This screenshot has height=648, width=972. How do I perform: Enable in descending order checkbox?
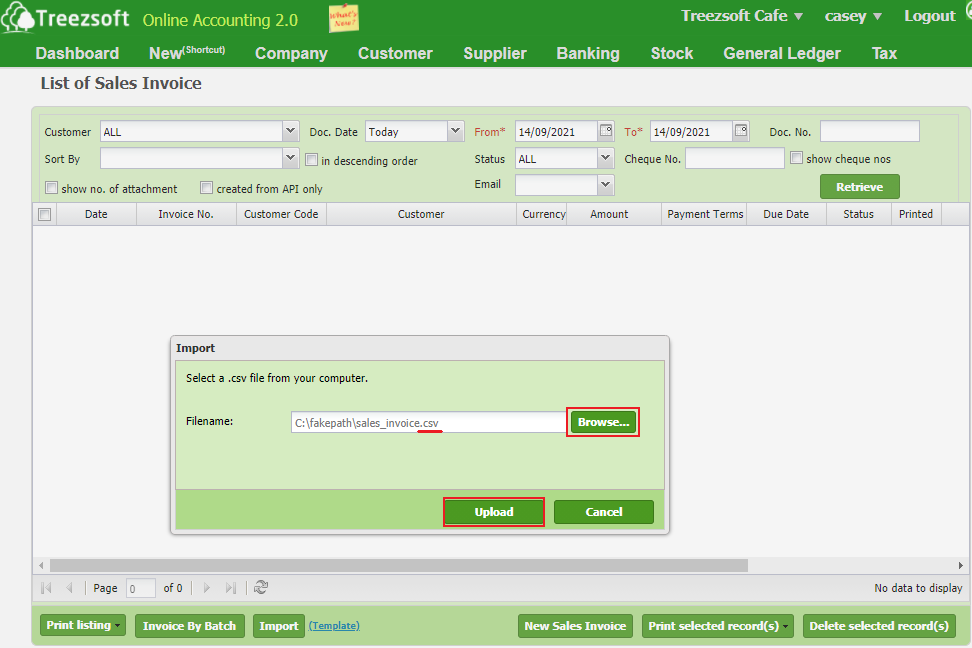(312, 160)
